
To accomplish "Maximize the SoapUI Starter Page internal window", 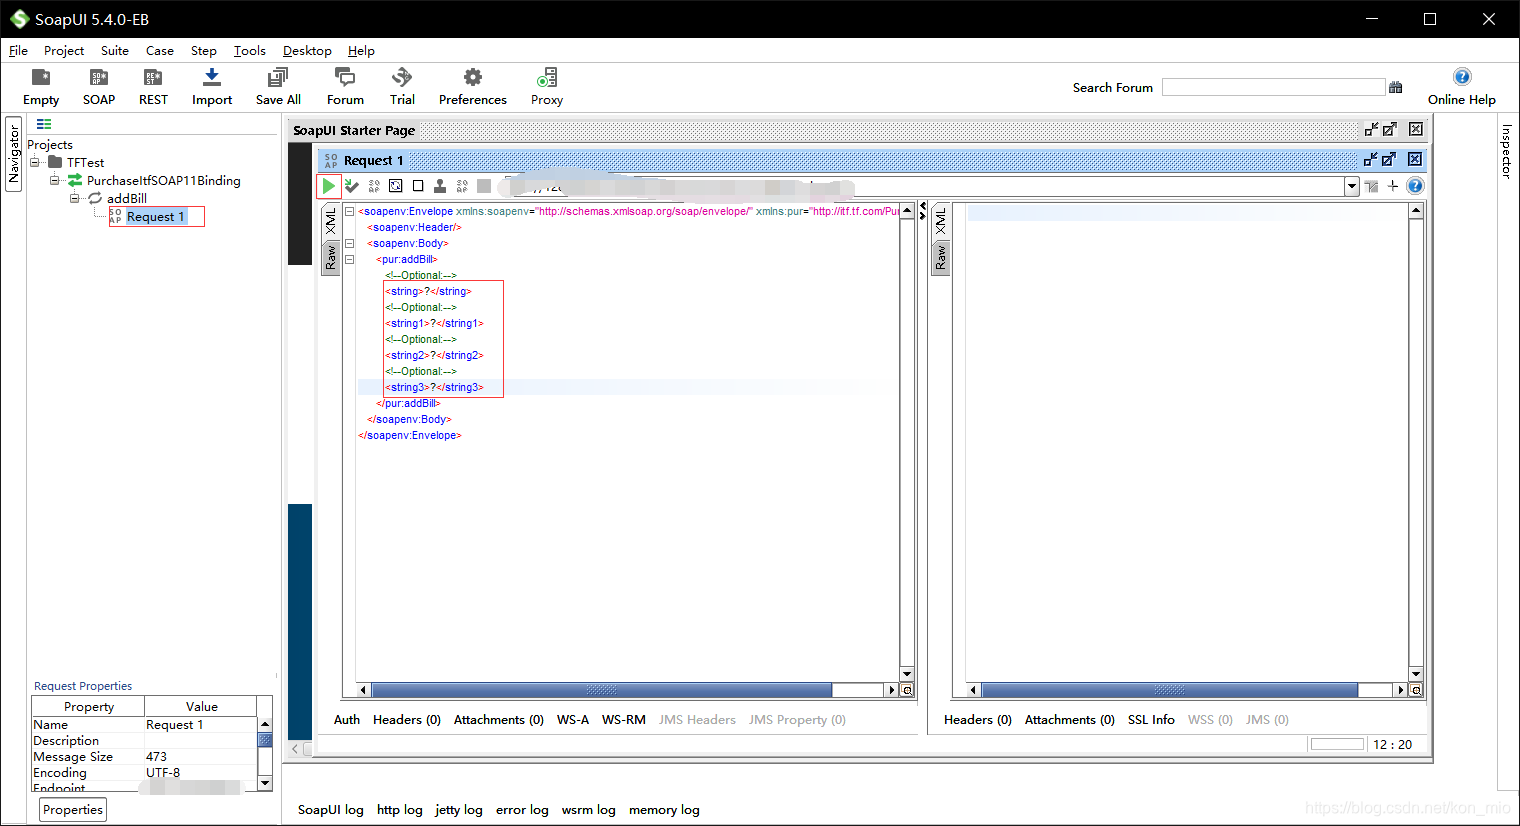I will pyautogui.click(x=1390, y=129).
